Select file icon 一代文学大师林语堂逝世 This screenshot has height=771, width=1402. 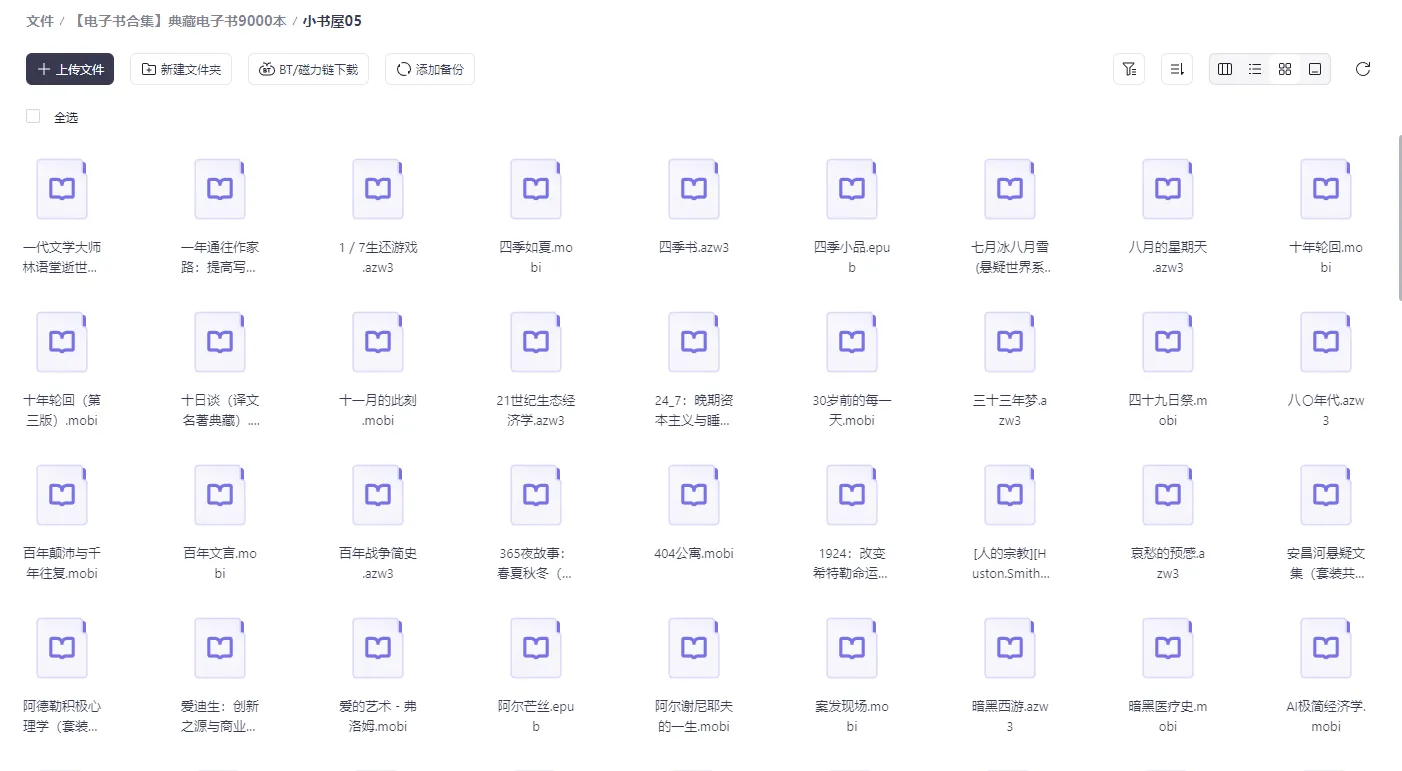pos(62,188)
